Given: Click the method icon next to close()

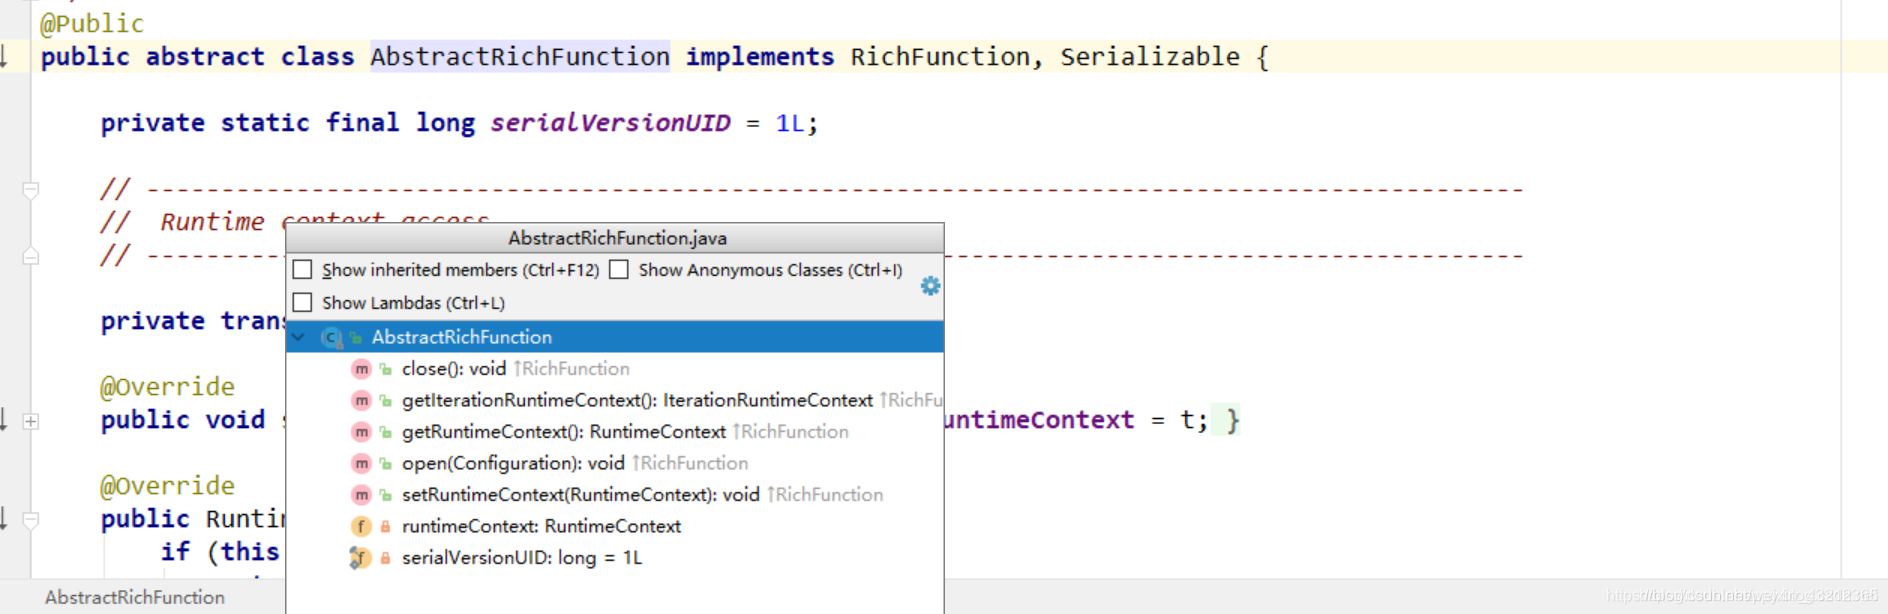Looking at the screenshot, I should [x=361, y=369].
